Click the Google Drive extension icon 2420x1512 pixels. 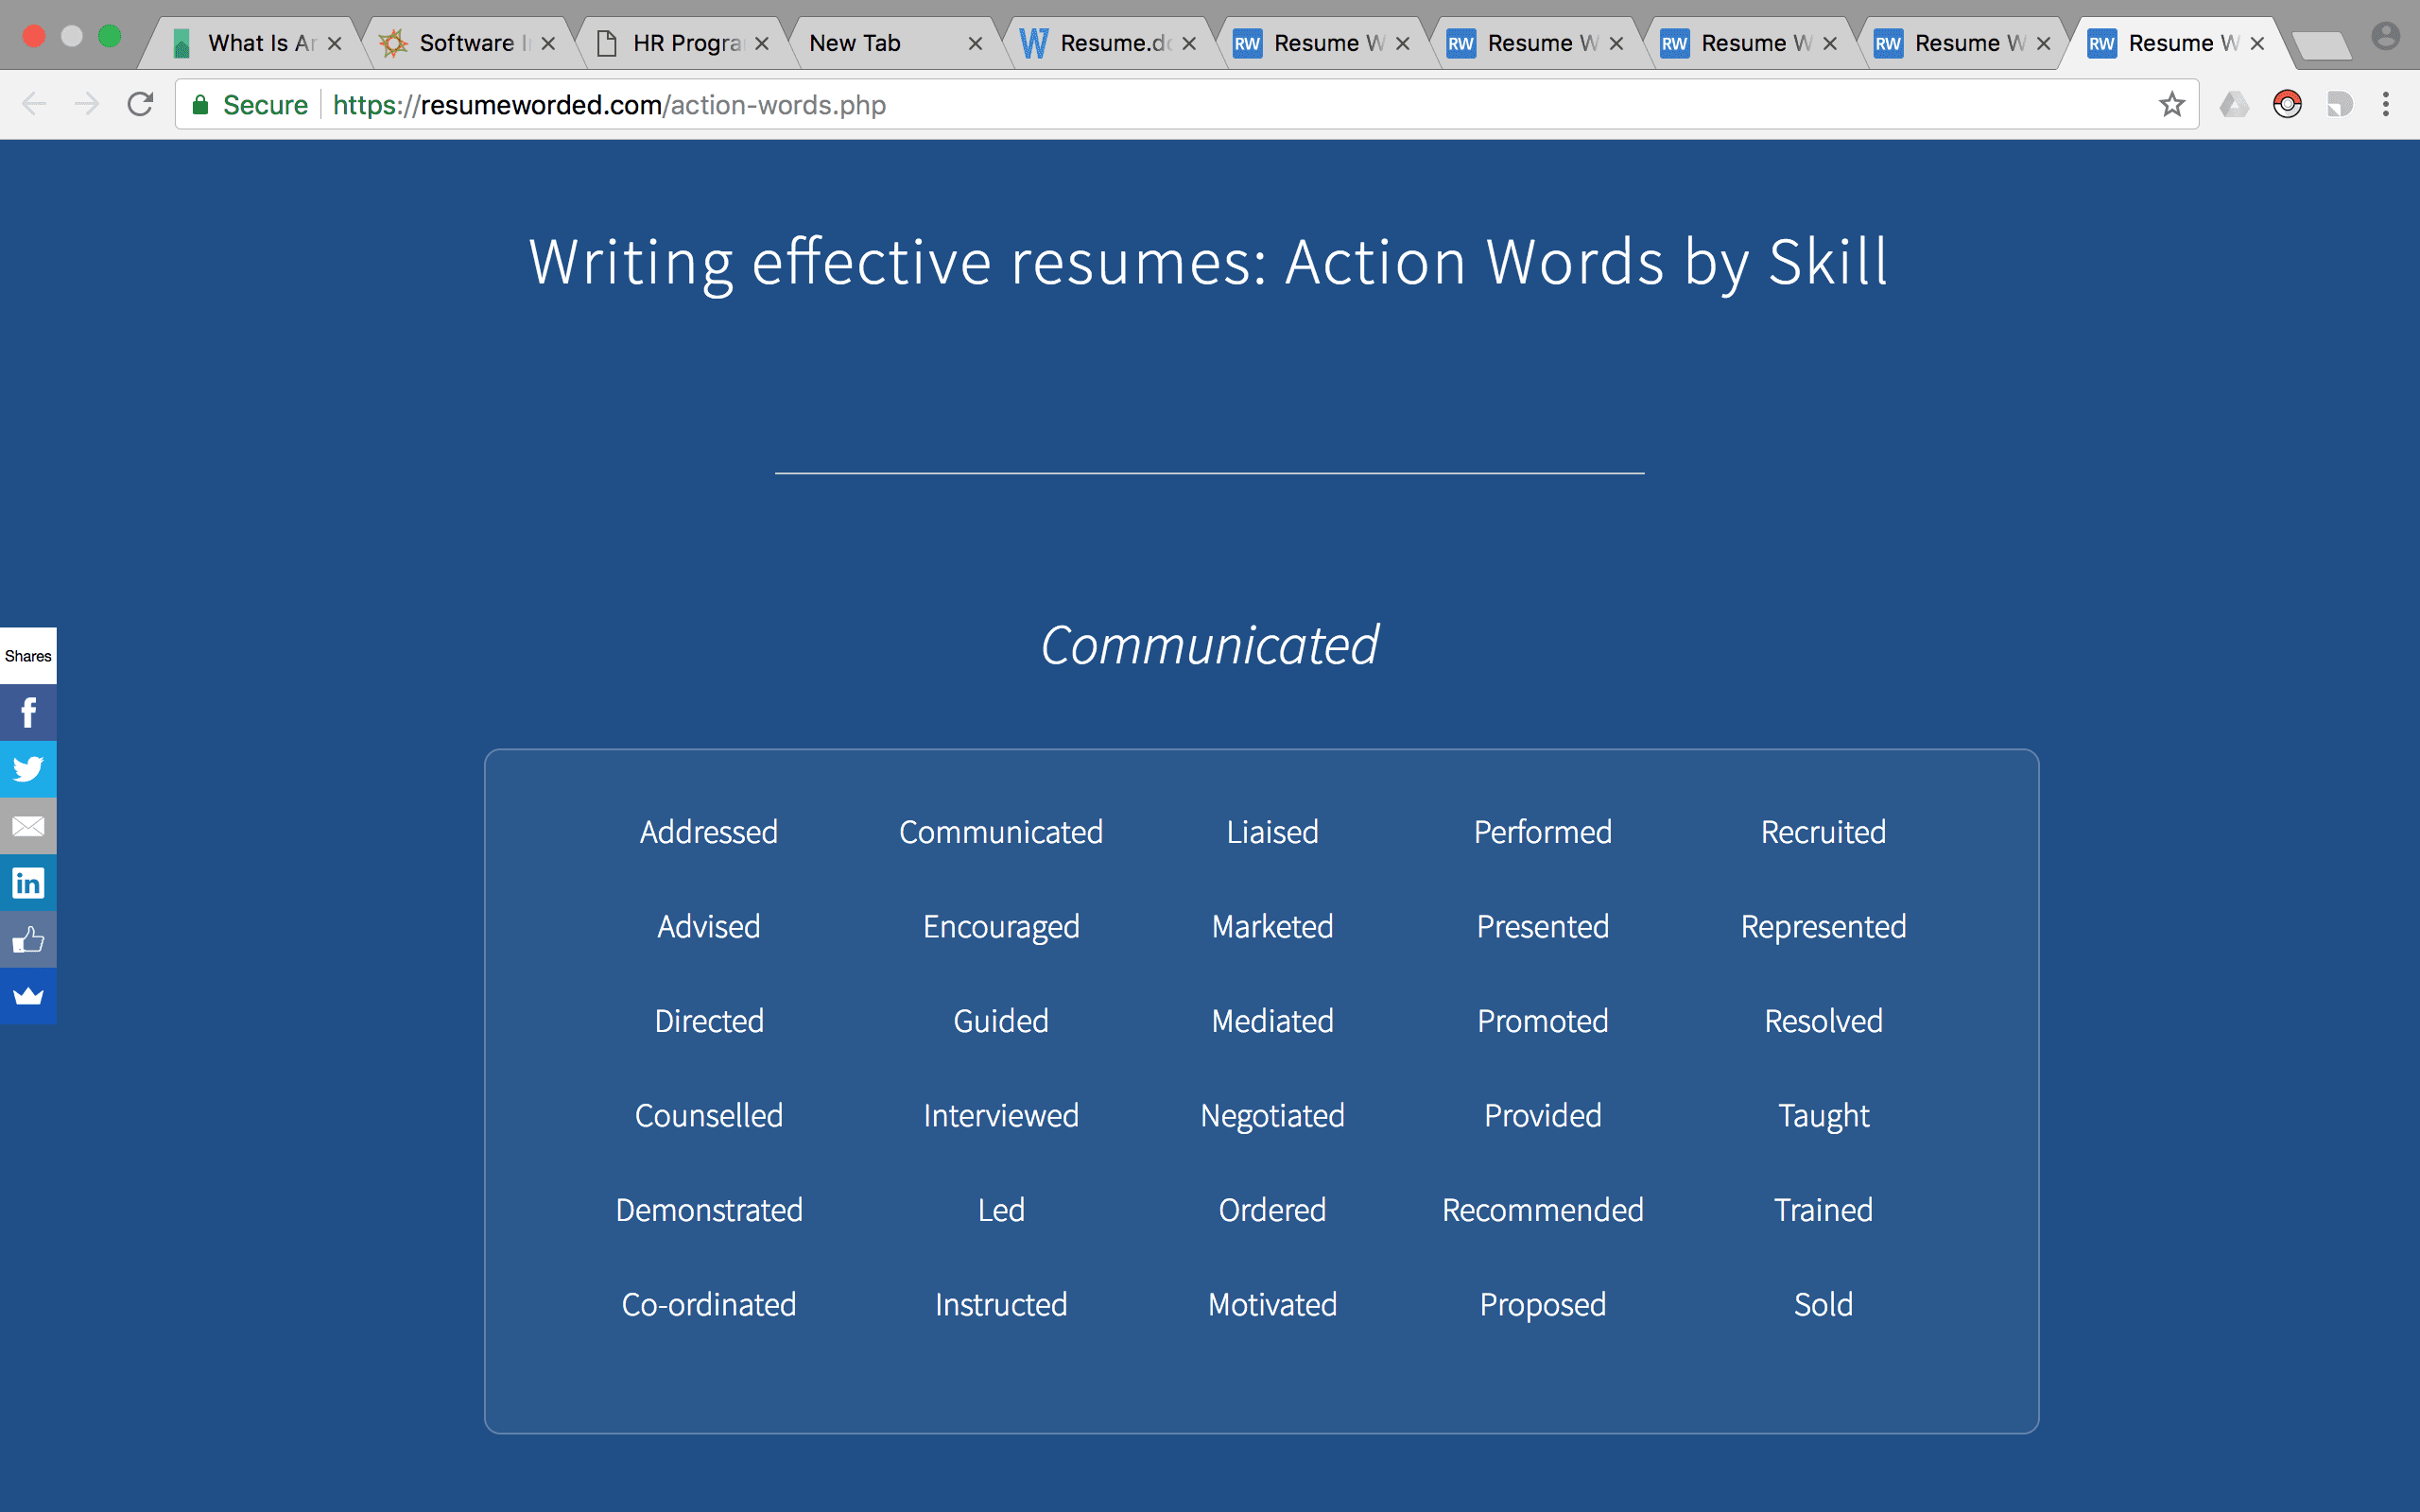coord(2234,104)
